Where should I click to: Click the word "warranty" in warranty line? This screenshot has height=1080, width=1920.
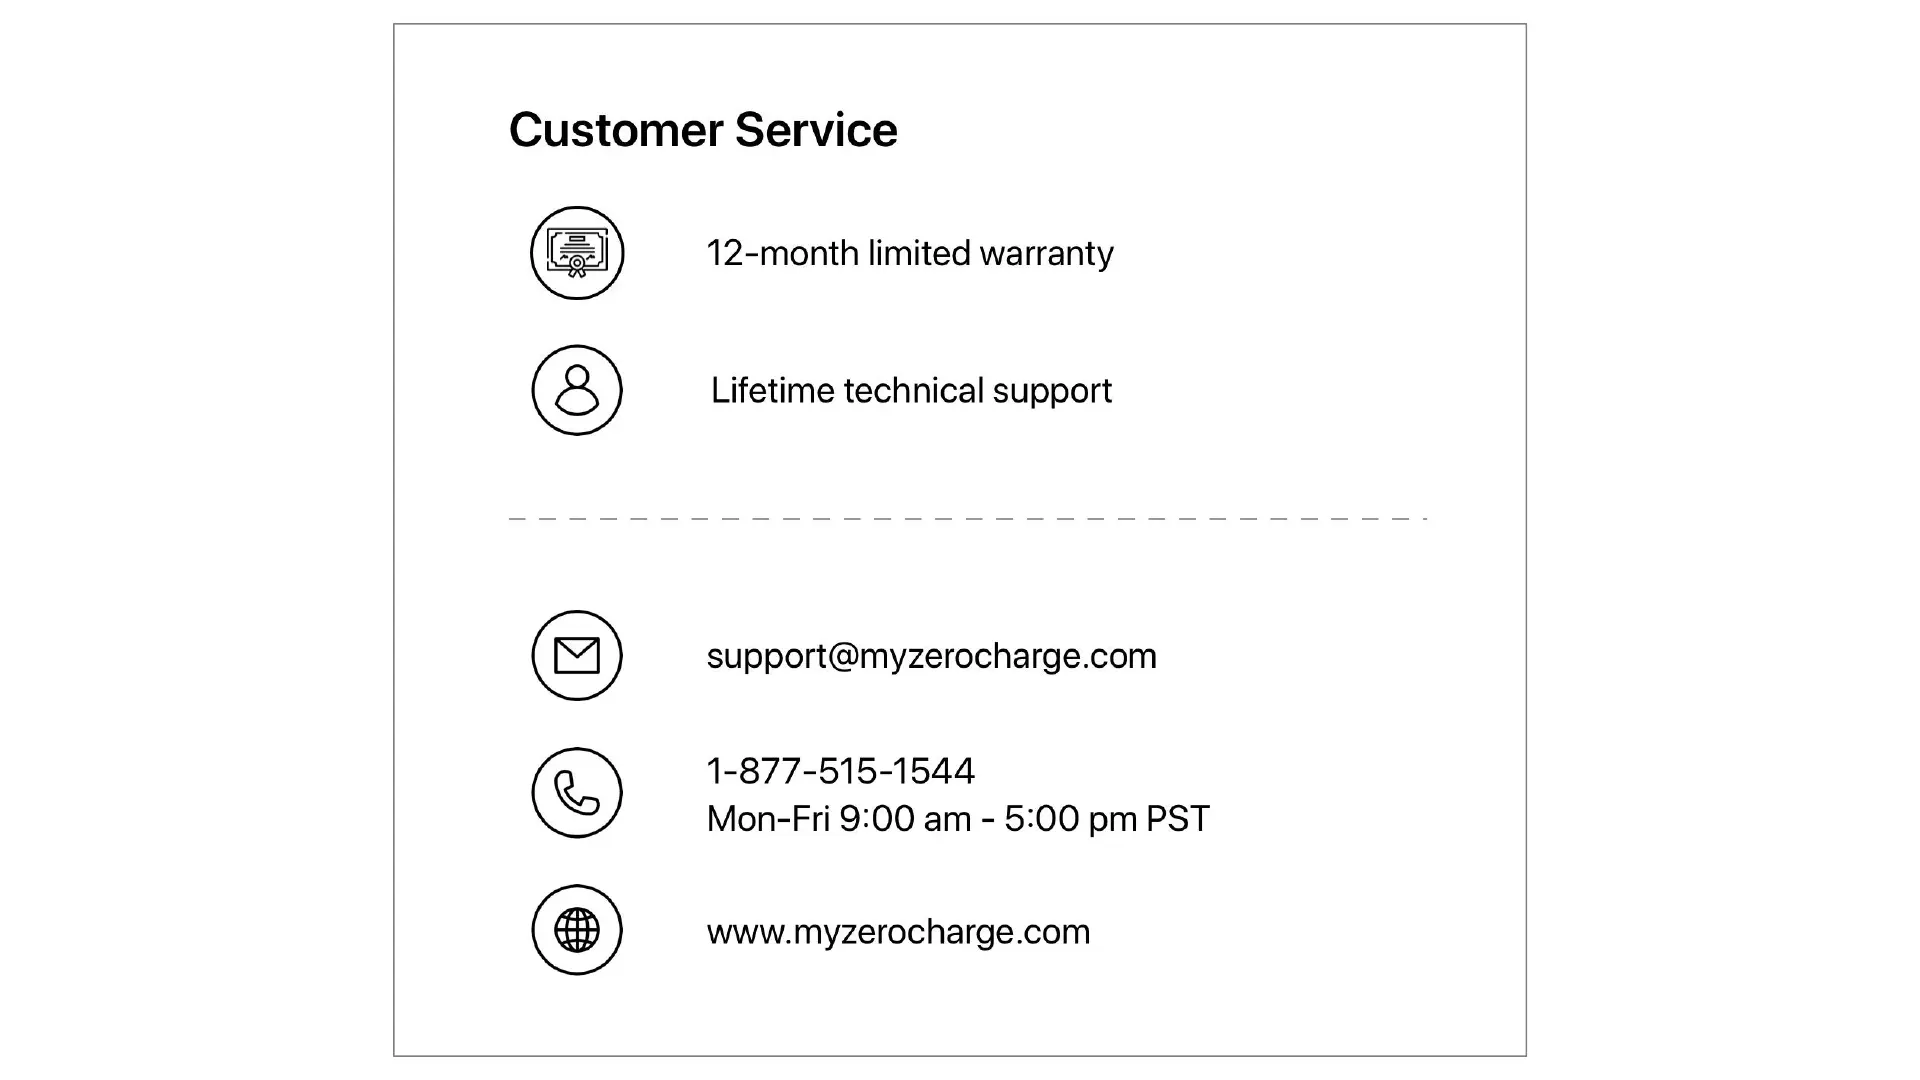point(1046,254)
